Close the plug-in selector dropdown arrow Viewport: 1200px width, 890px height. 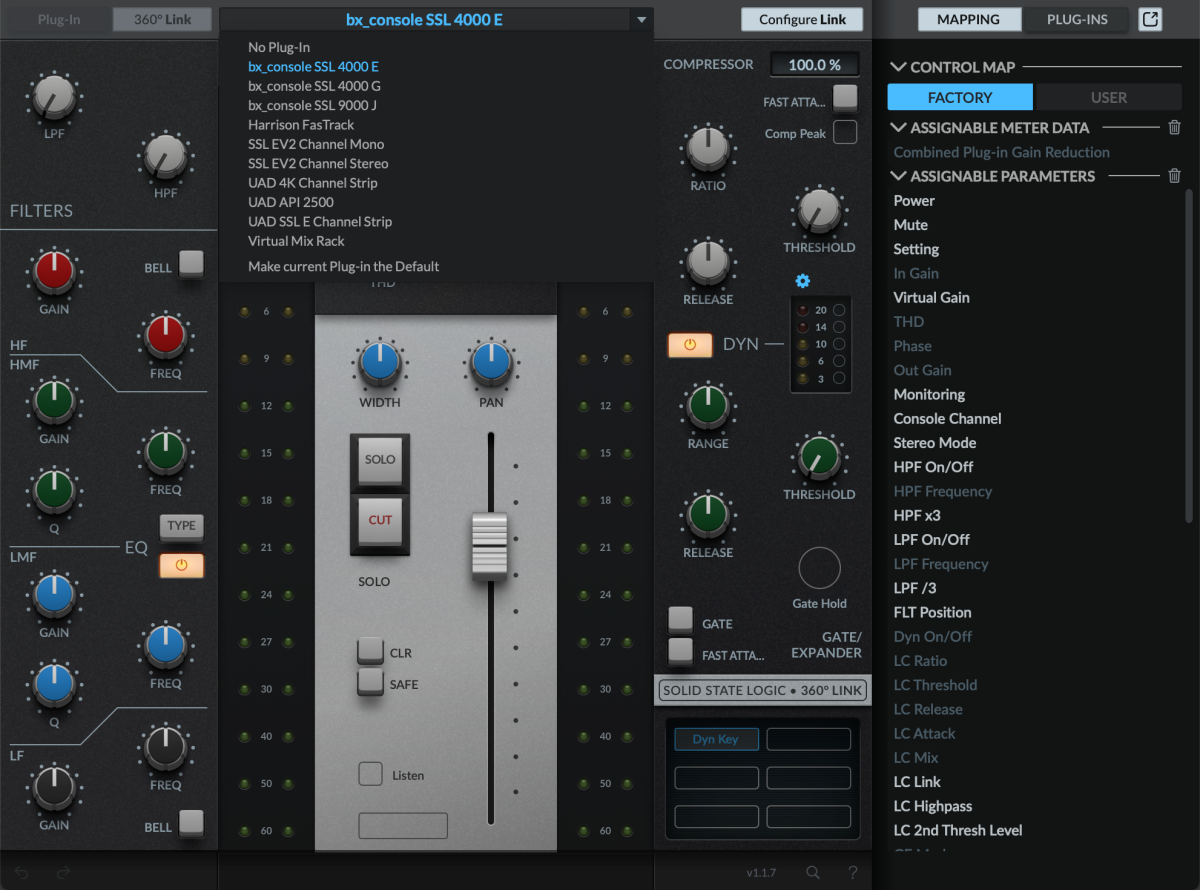(x=640, y=20)
